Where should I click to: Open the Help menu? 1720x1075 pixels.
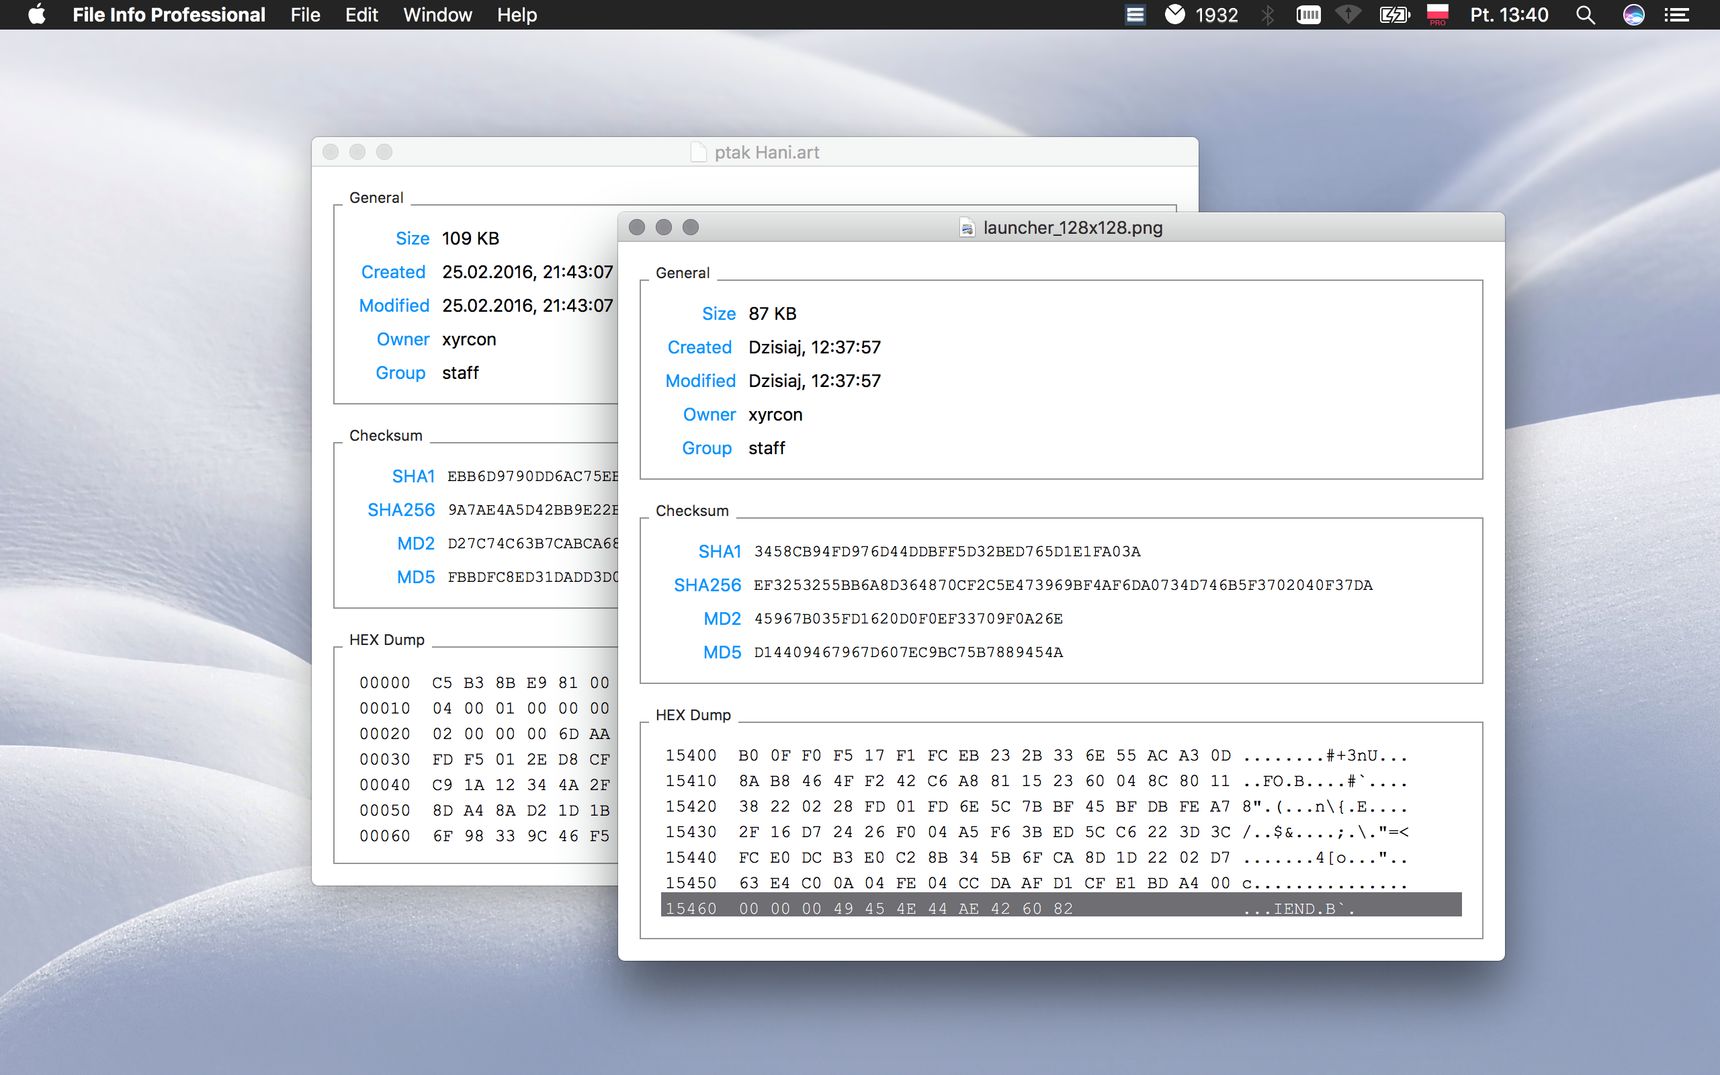(x=517, y=15)
